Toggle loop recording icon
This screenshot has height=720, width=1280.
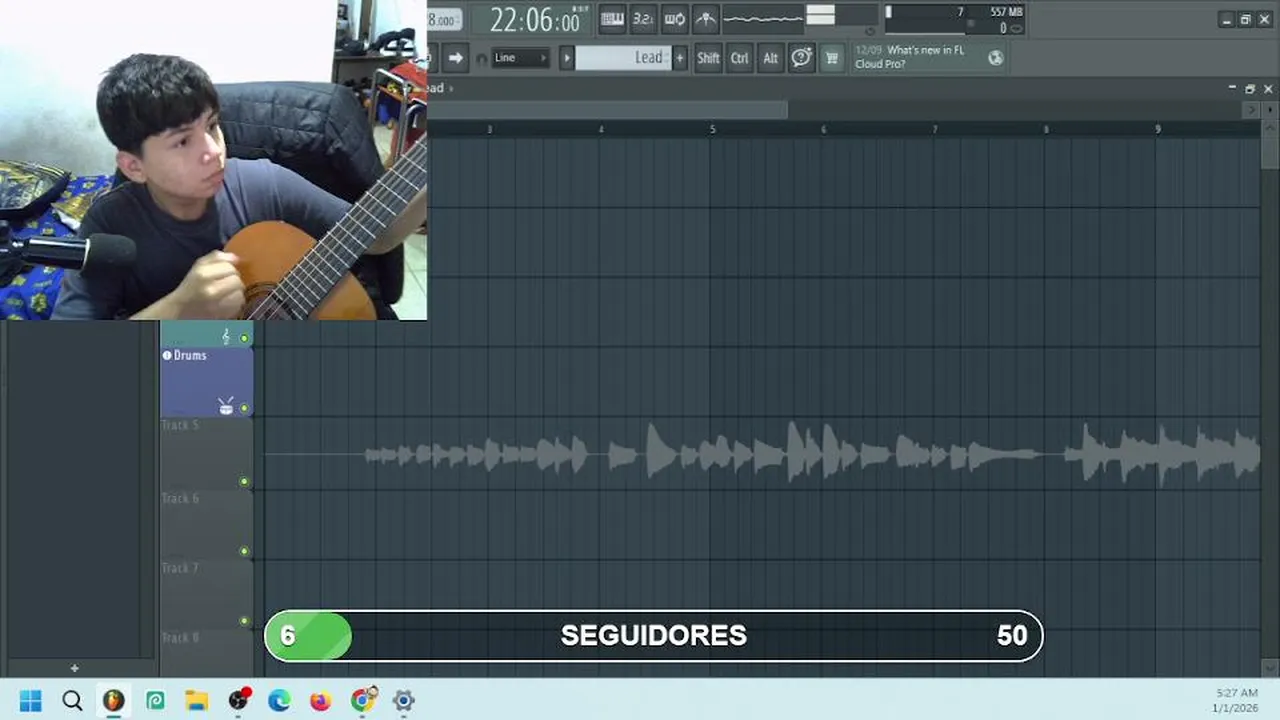[675, 19]
